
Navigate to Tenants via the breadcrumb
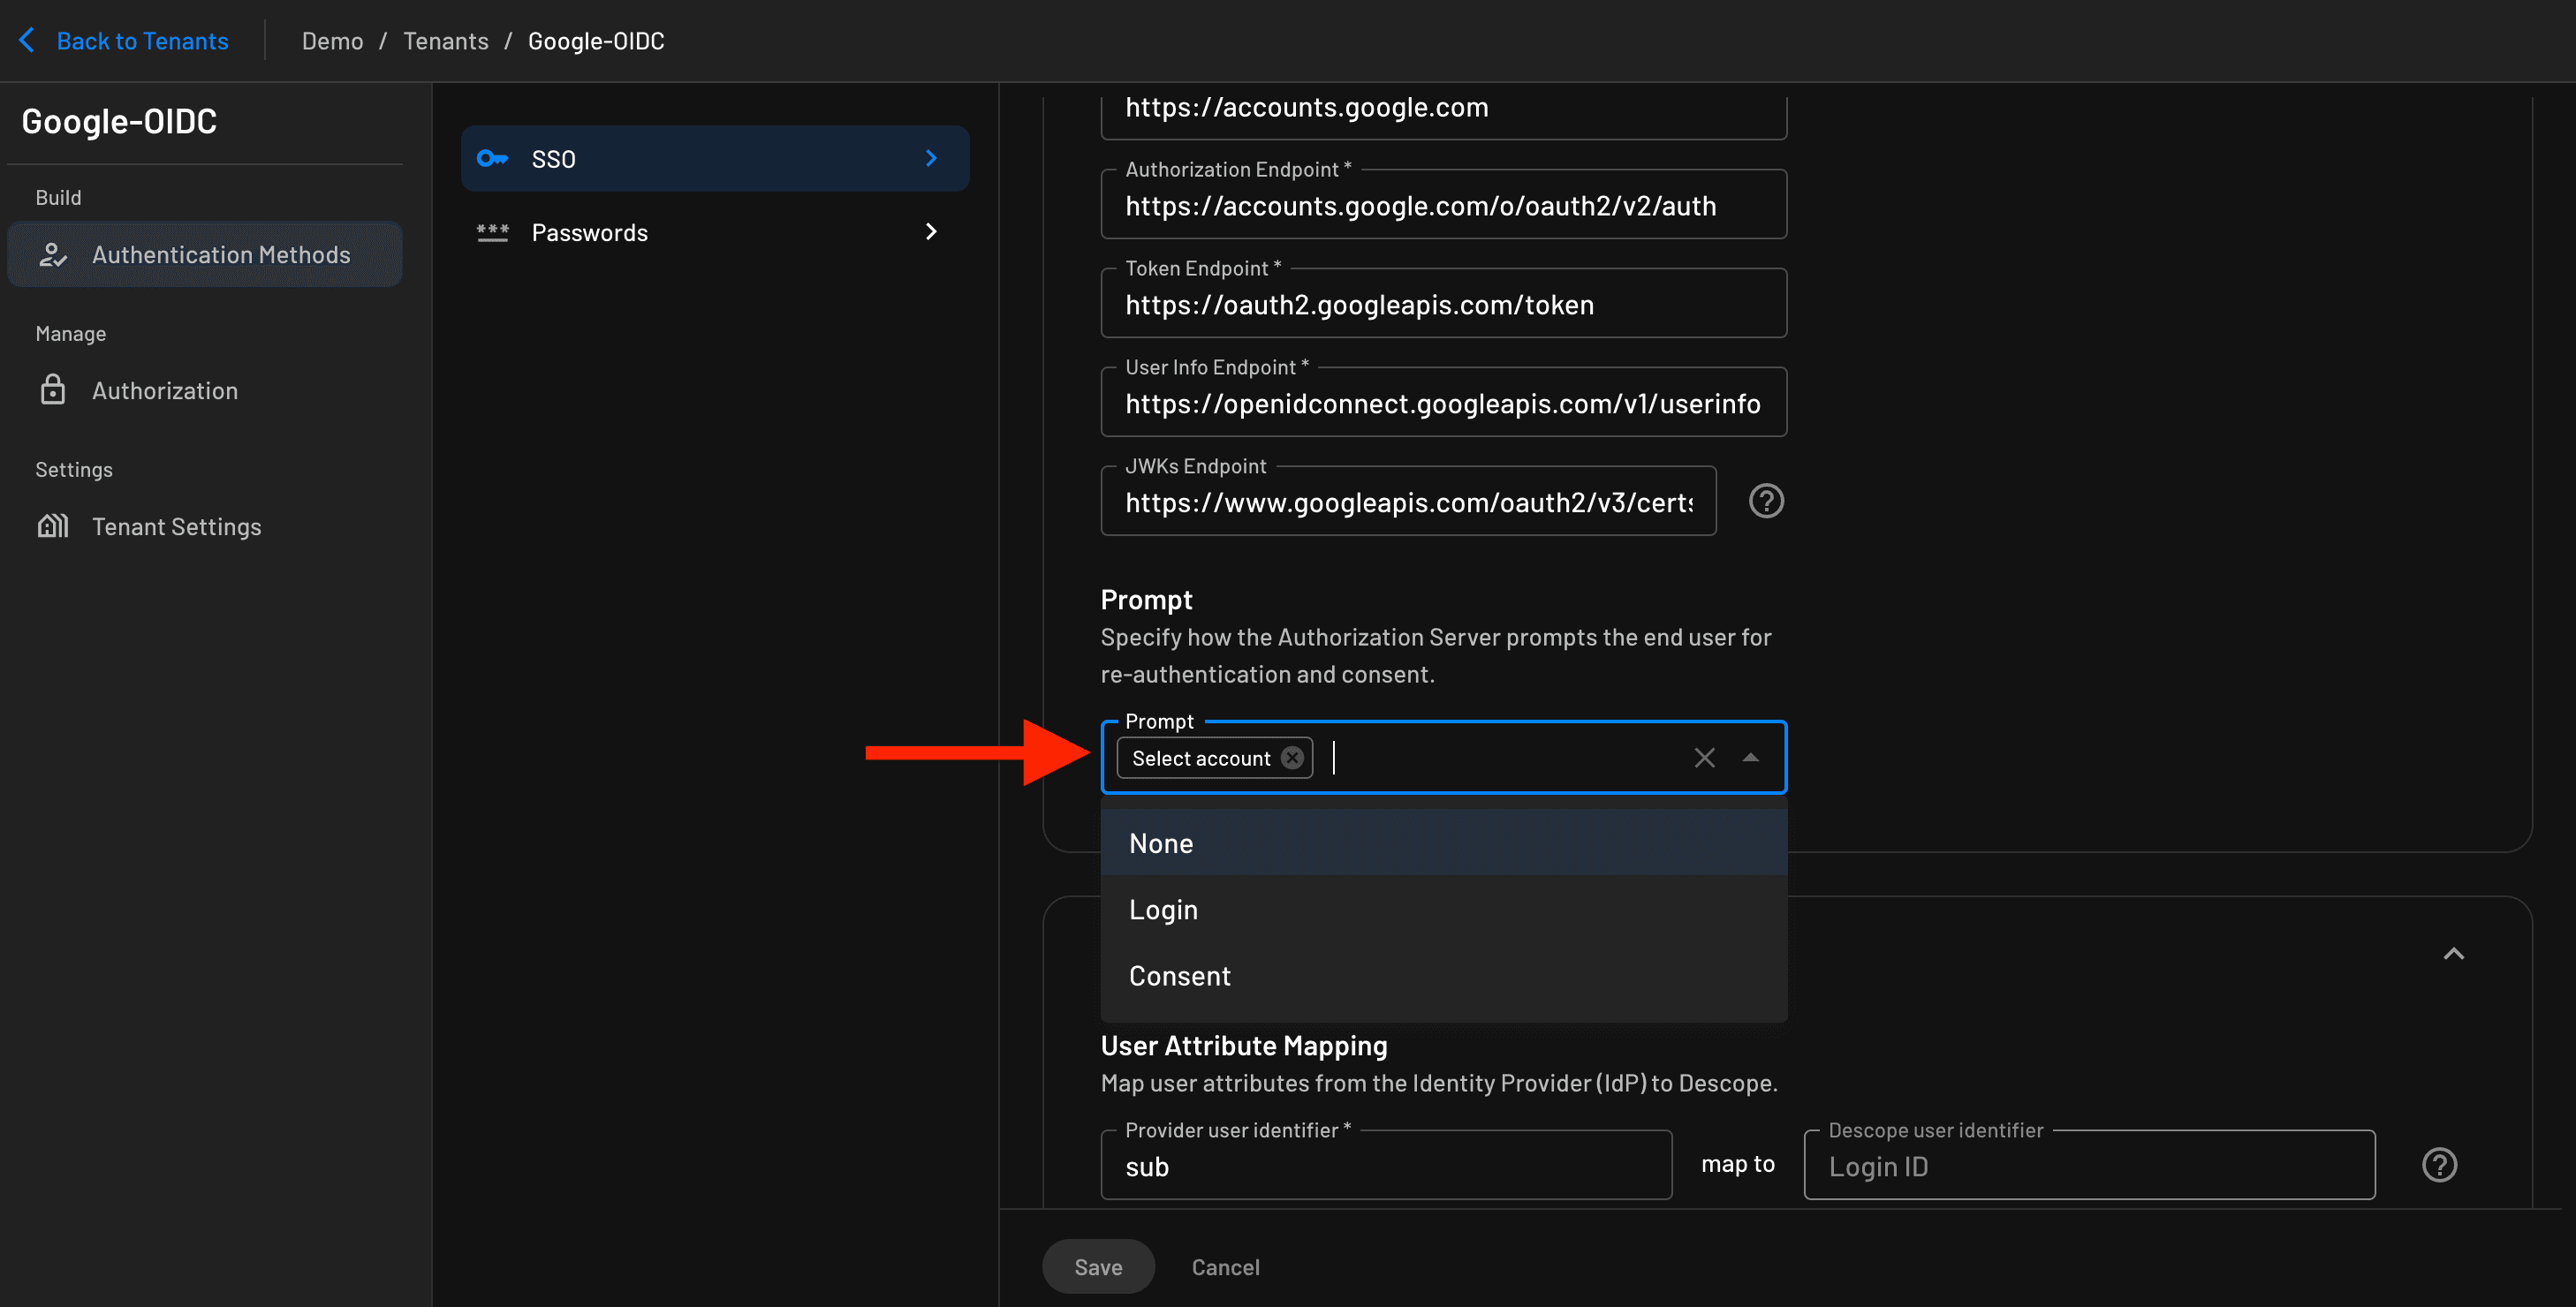(446, 41)
